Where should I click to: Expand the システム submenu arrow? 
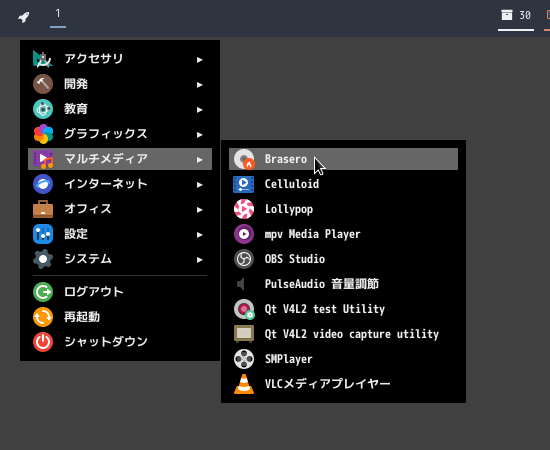[x=200, y=260]
